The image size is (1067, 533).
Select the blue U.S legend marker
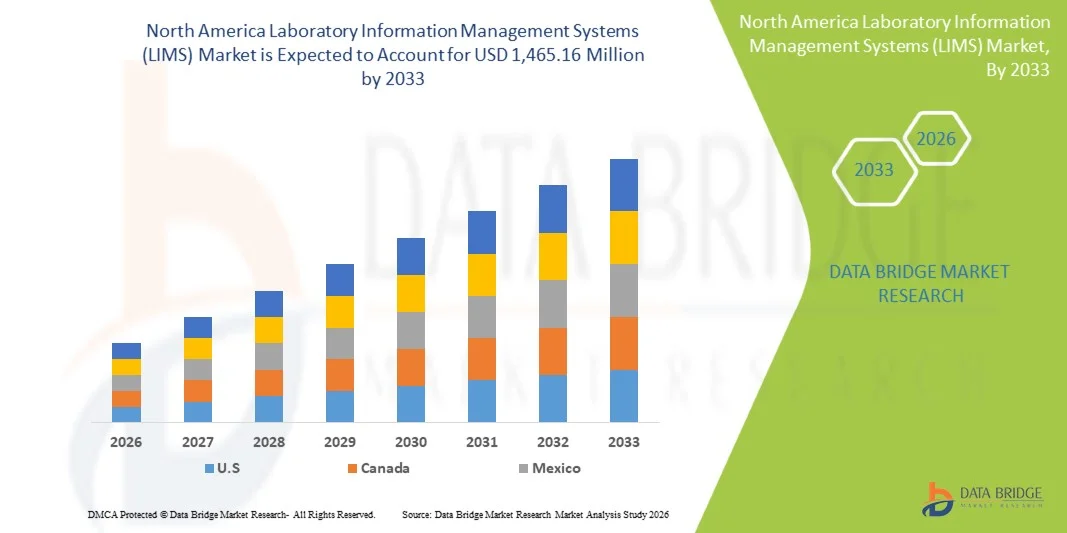click(209, 468)
